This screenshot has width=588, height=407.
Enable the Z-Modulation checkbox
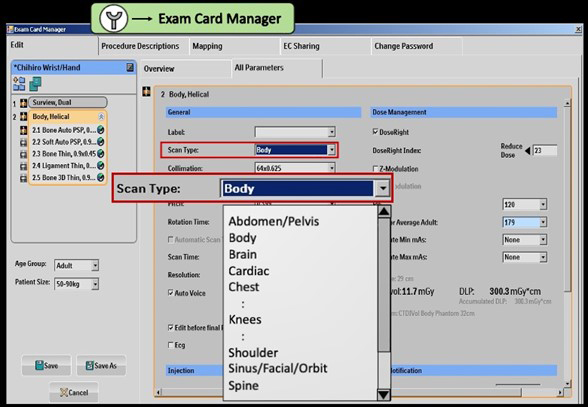375,169
